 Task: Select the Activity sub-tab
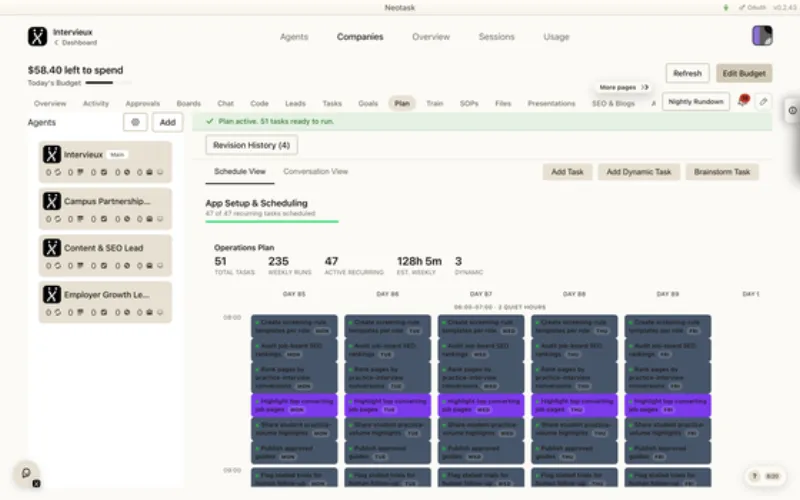click(96, 104)
